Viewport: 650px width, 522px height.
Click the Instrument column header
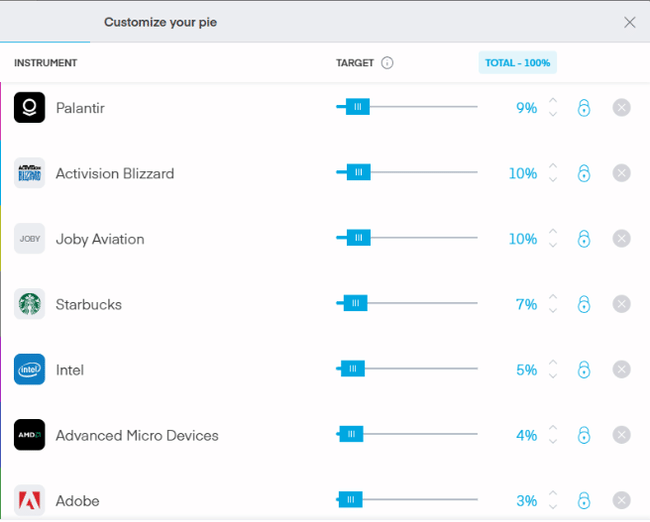click(46, 63)
